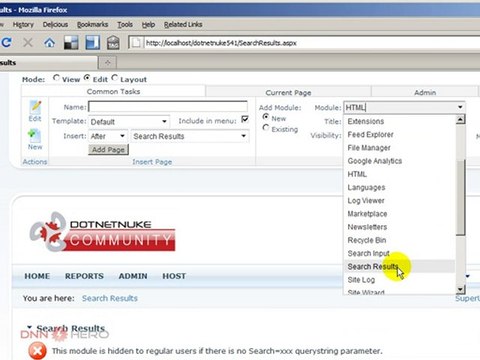Open the Search Results page dropdown
The width and height of the screenshot is (480, 360).
[190, 136]
